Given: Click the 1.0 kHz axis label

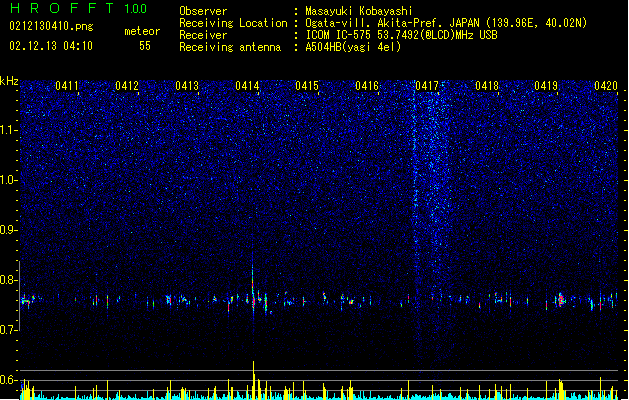Looking at the screenshot, I should click(x=9, y=180).
